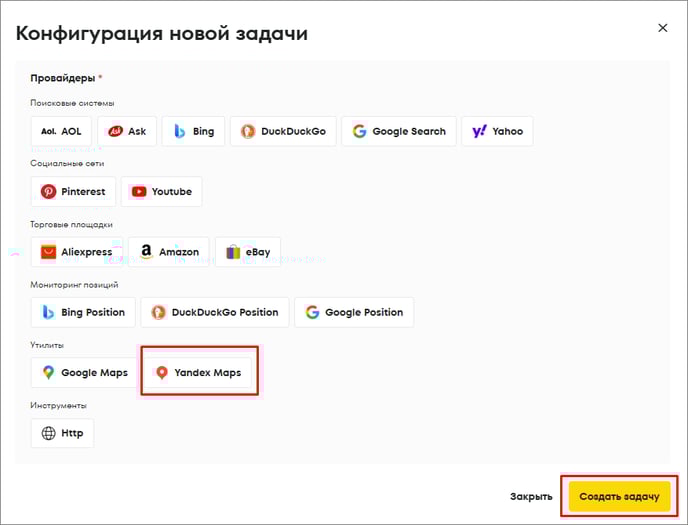Select the AOL provider
This screenshot has width=688, height=525.
pos(61,131)
